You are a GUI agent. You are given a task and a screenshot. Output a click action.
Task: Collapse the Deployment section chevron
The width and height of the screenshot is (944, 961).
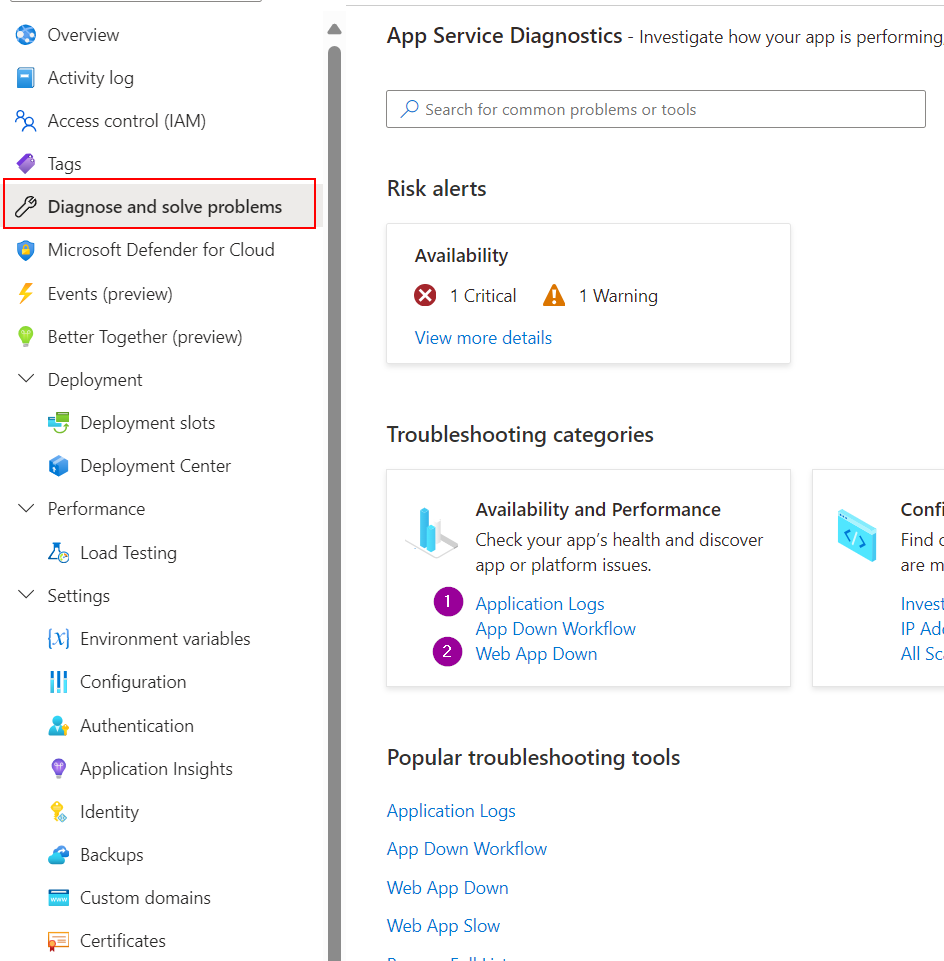pyautogui.click(x=26, y=379)
